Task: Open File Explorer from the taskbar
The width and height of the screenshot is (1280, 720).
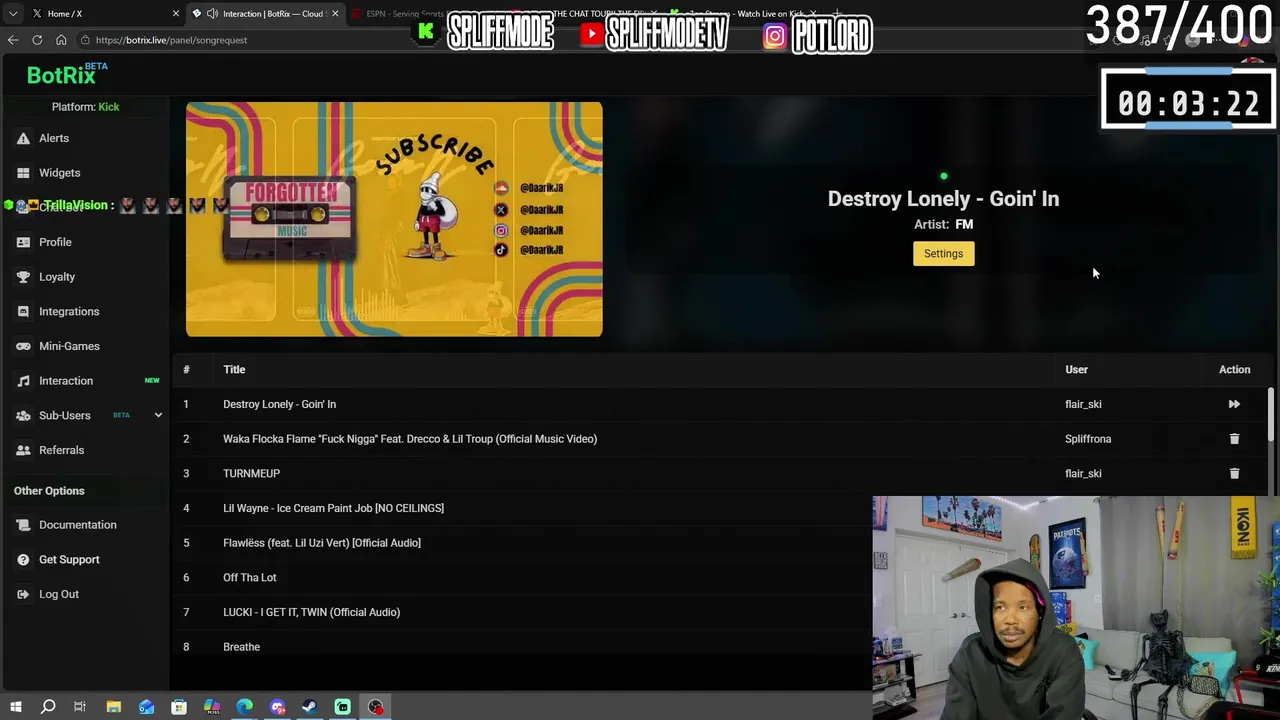Action: tap(114, 707)
